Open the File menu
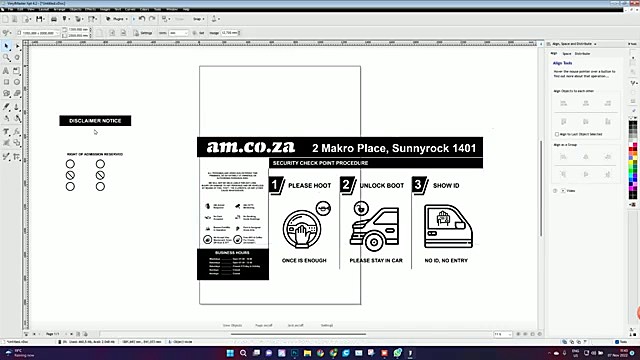 pyautogui.click(x=11, y=9)
